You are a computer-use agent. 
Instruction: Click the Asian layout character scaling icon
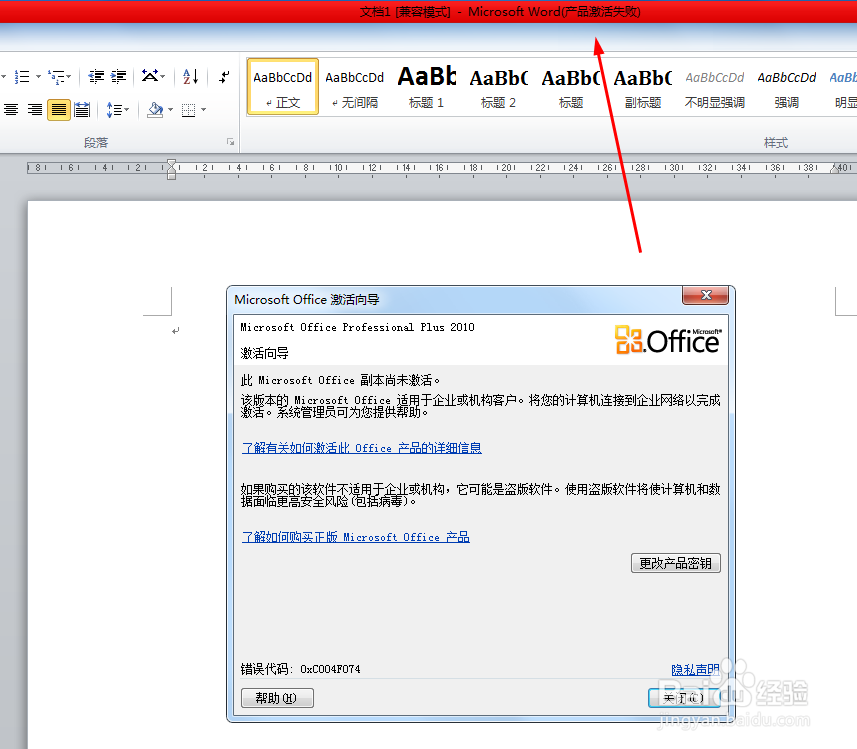tap(150, 76)
